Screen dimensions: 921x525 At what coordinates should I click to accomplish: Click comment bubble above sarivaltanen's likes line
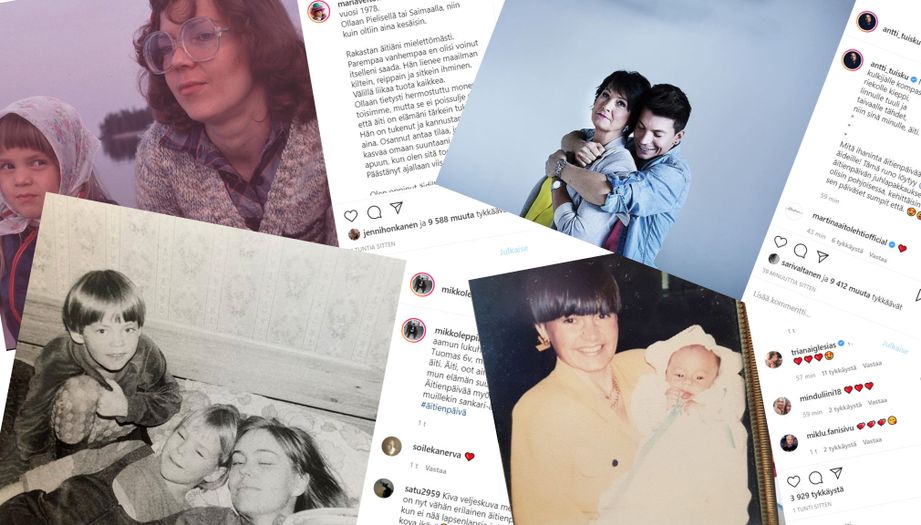[801, 249]
